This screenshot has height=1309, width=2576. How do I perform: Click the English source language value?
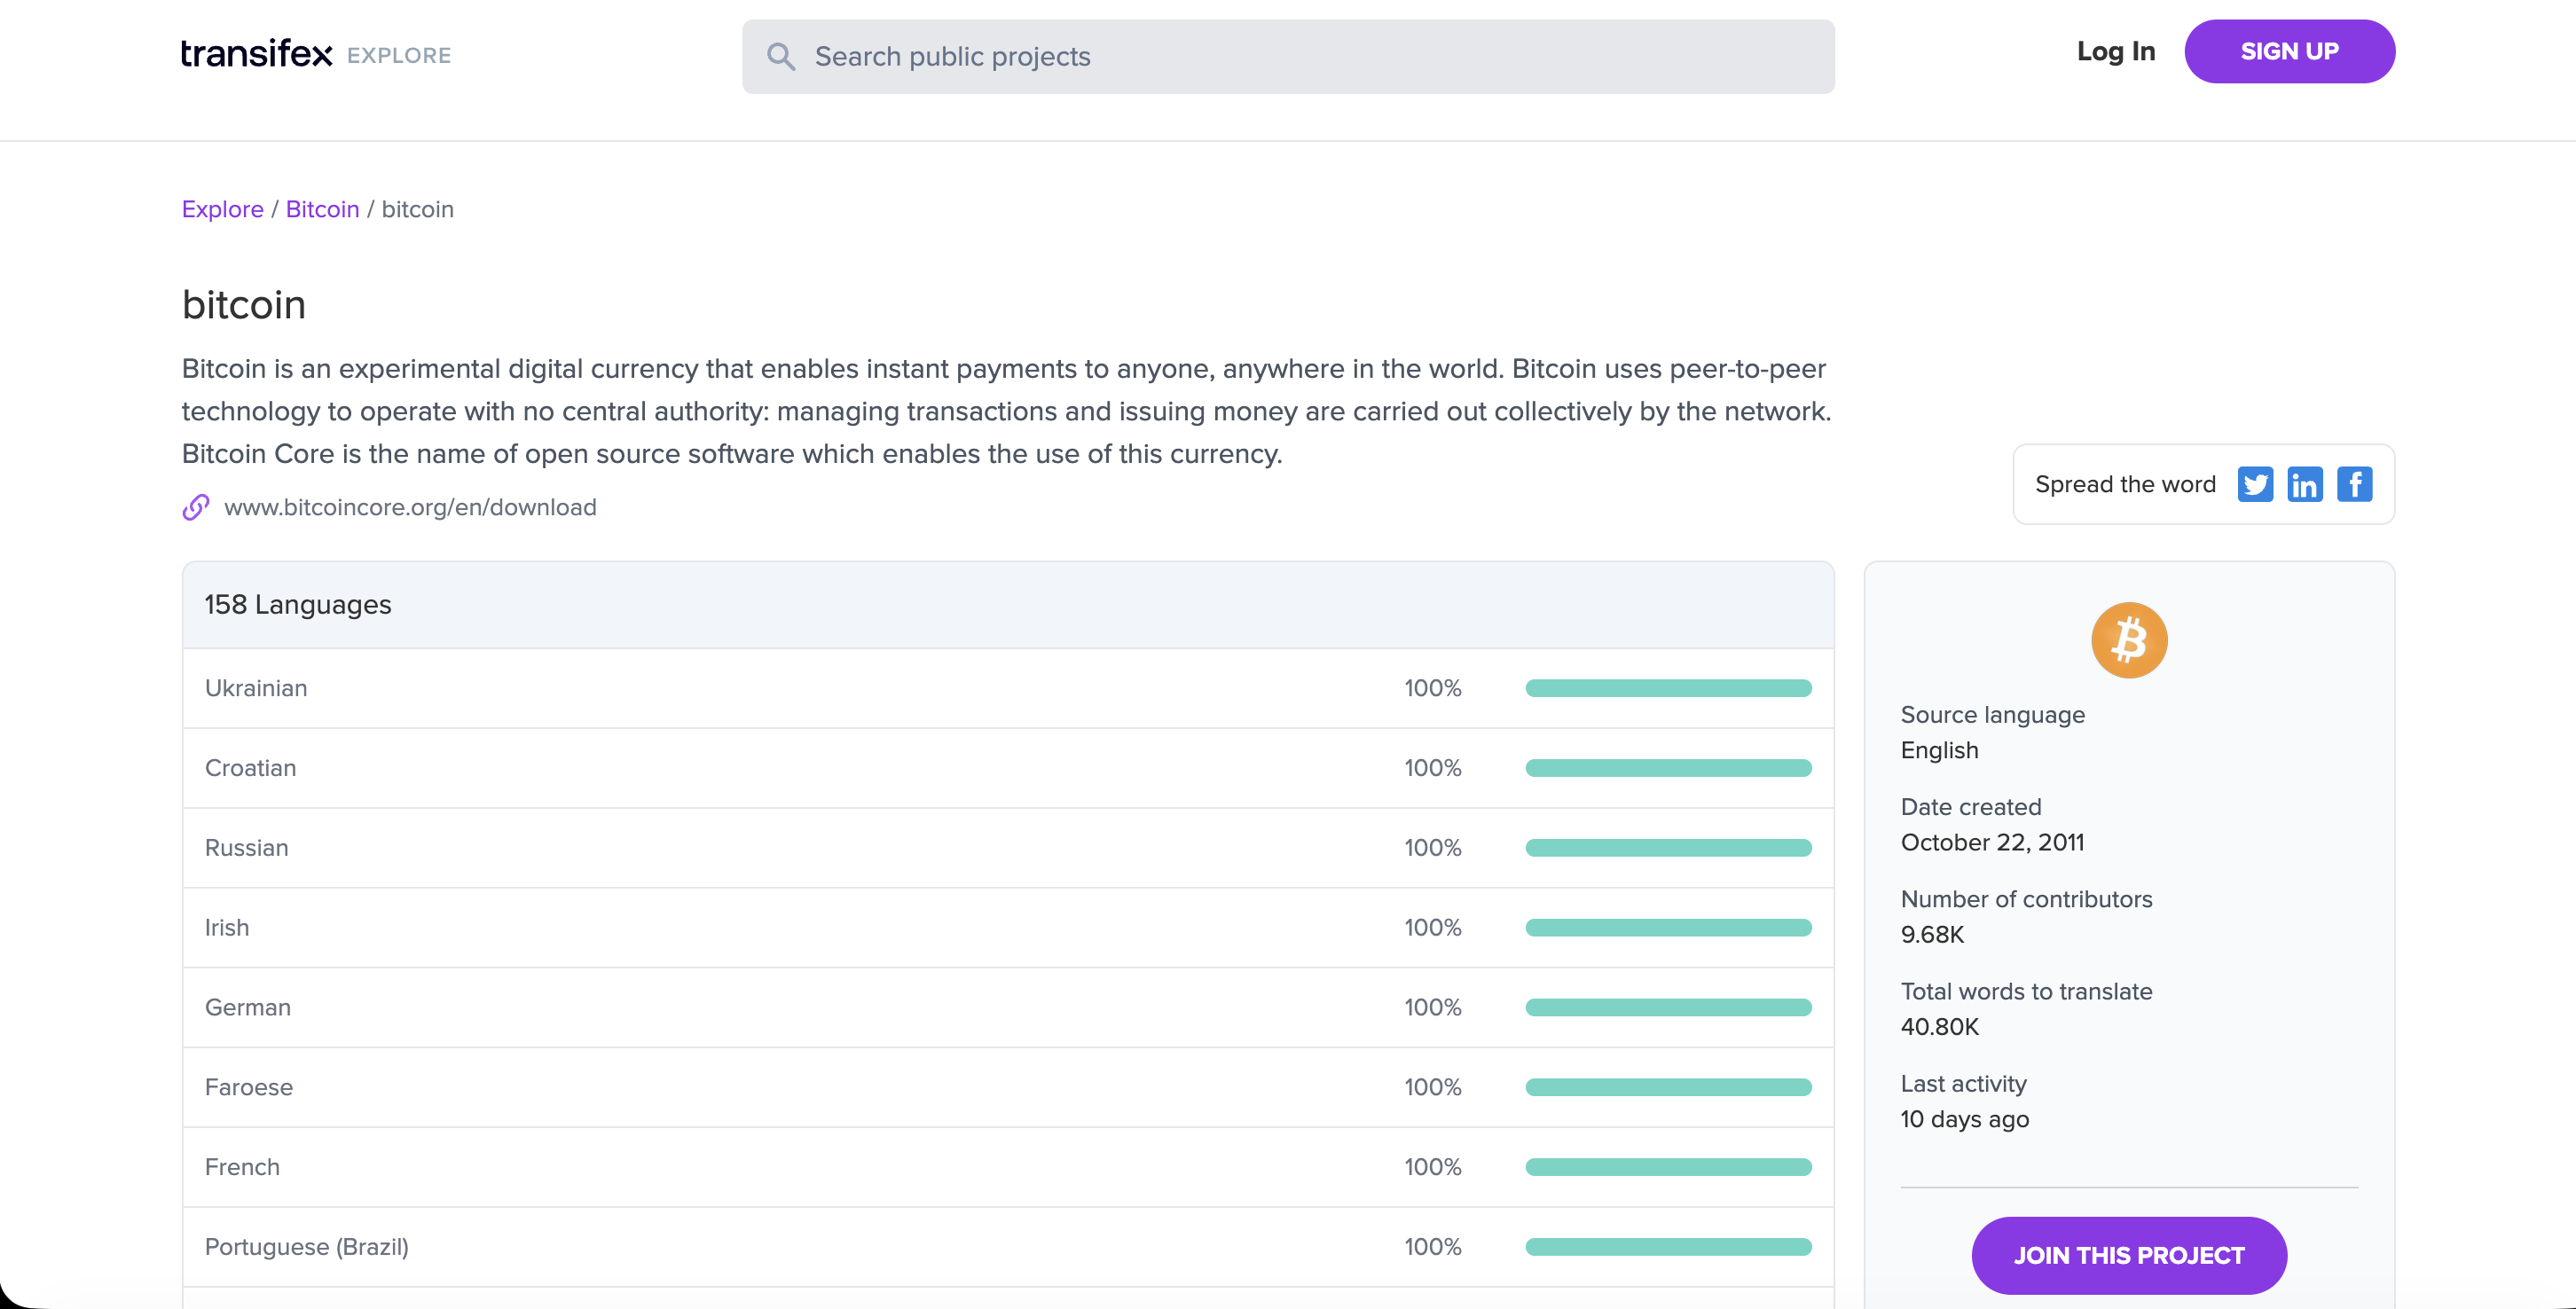[x=1939, y=751]
